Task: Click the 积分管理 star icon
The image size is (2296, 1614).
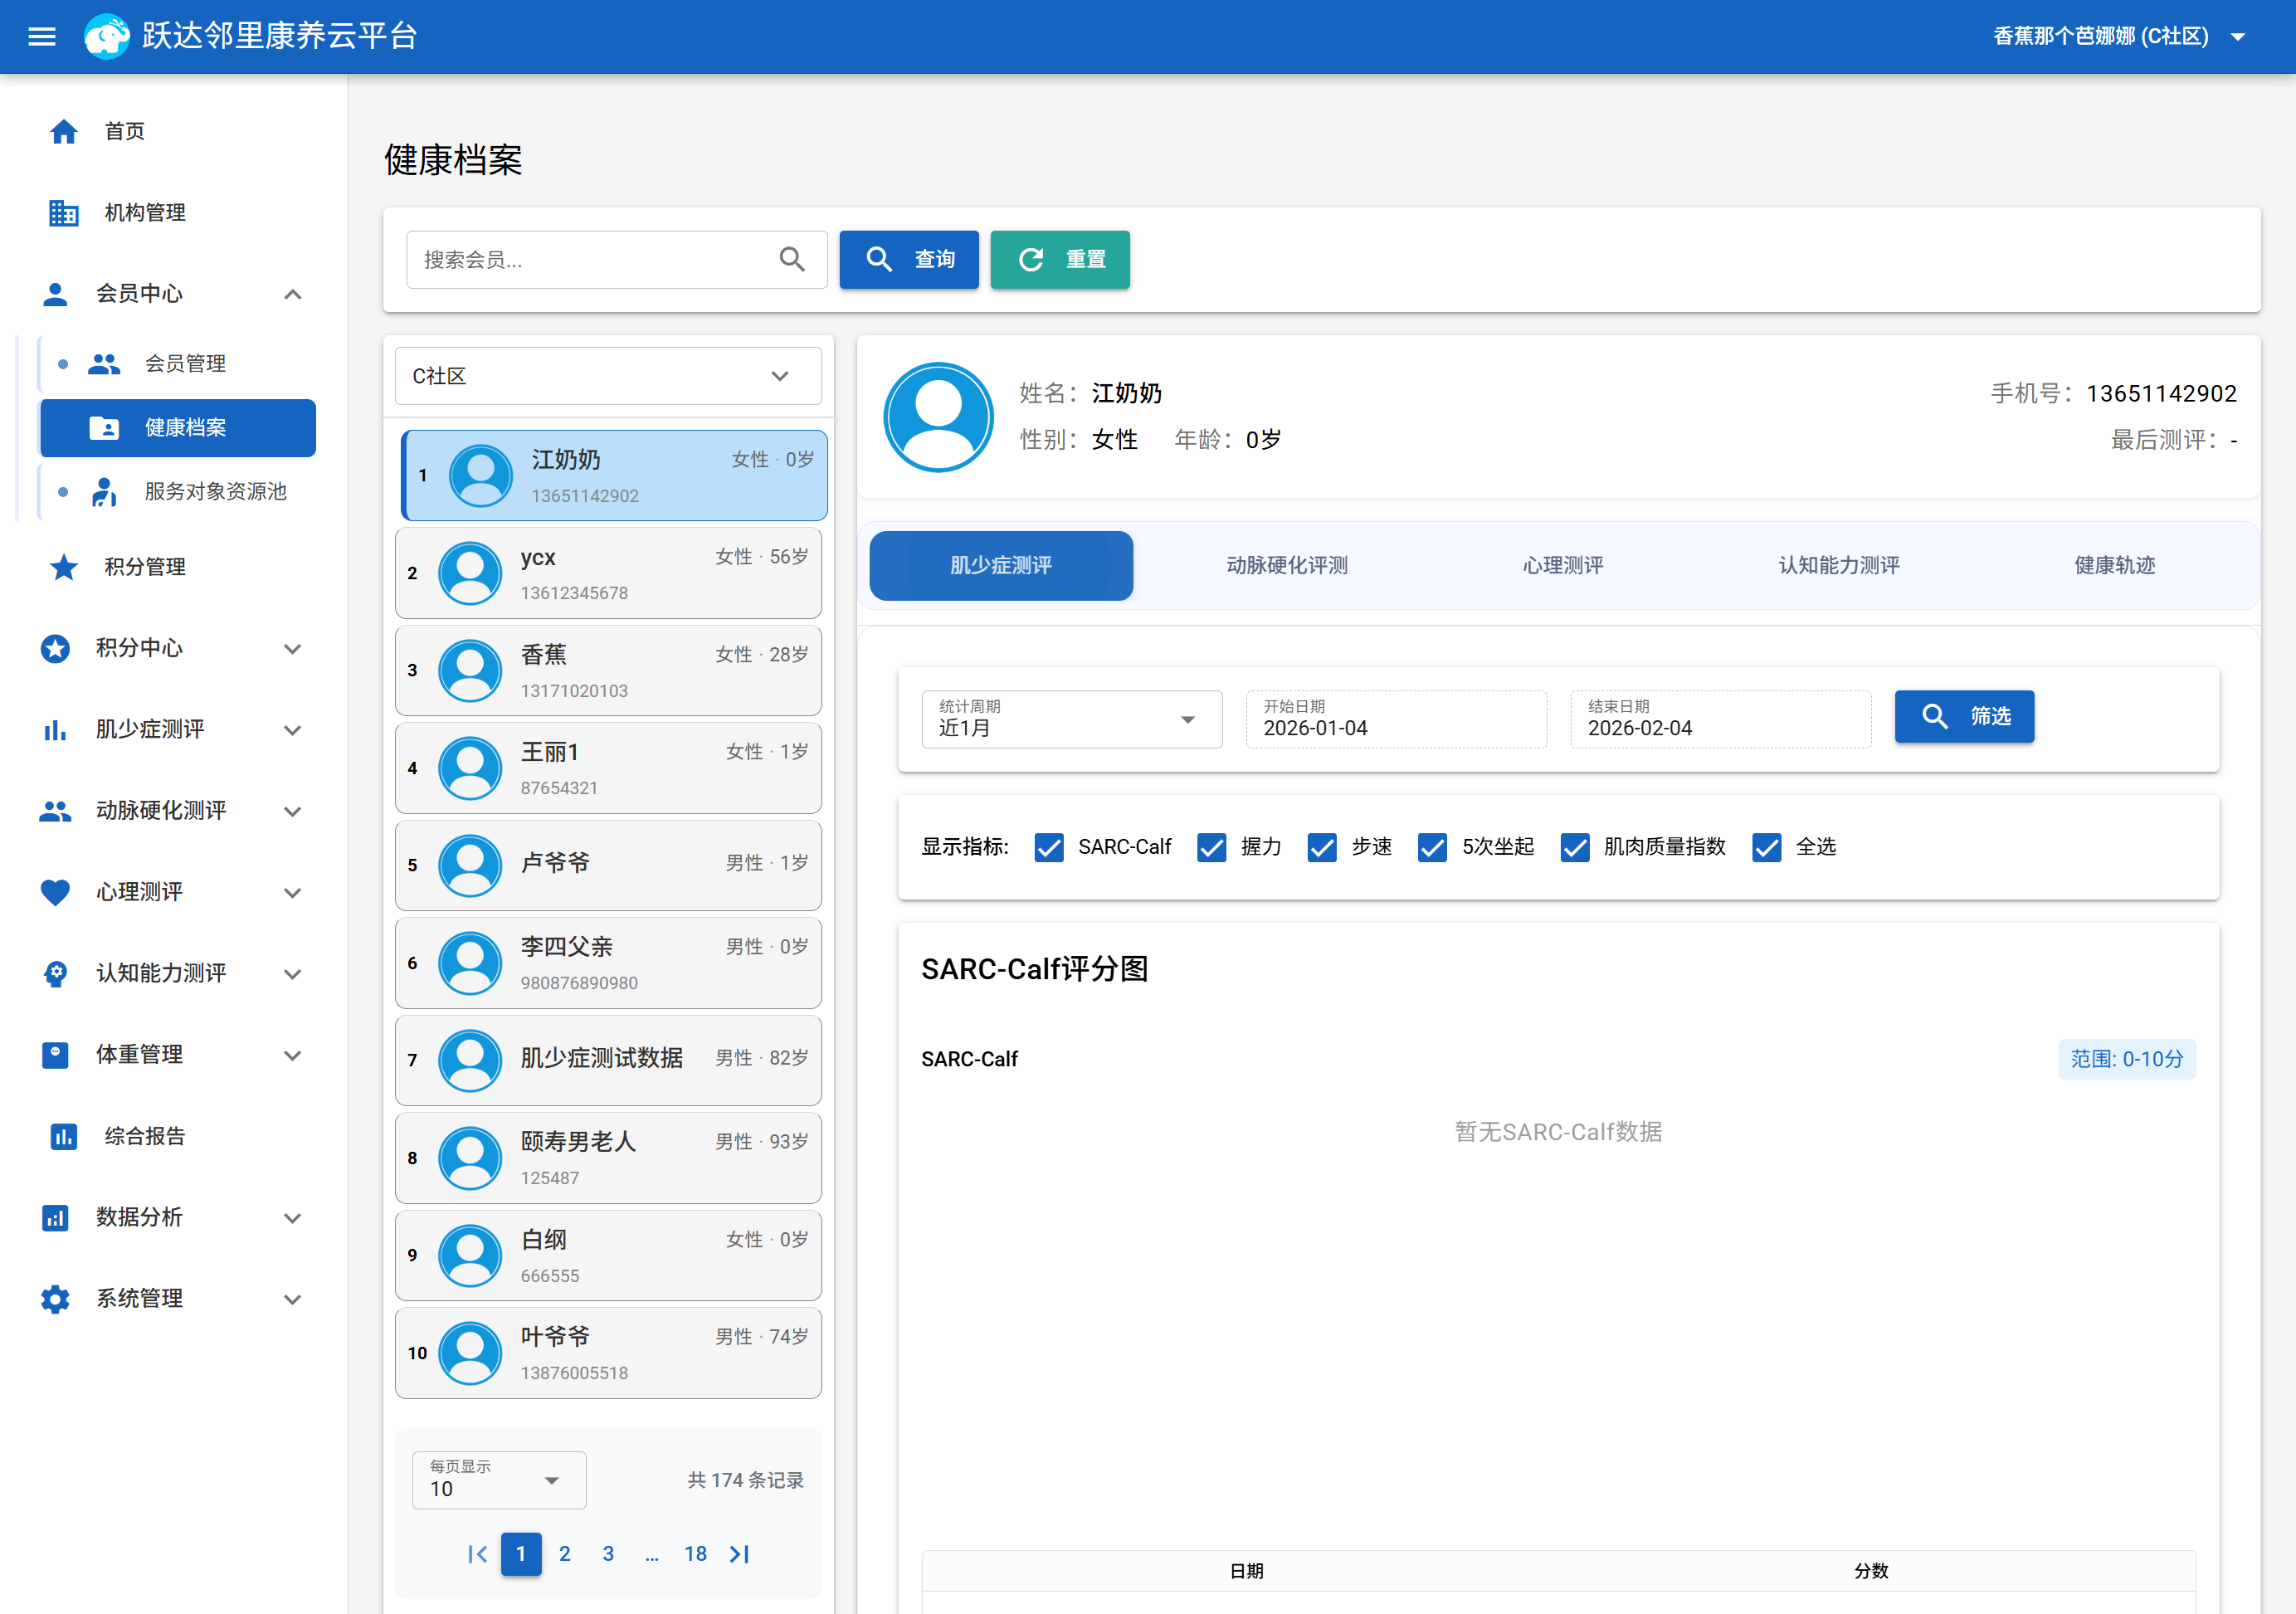Action: coord(64,567)
